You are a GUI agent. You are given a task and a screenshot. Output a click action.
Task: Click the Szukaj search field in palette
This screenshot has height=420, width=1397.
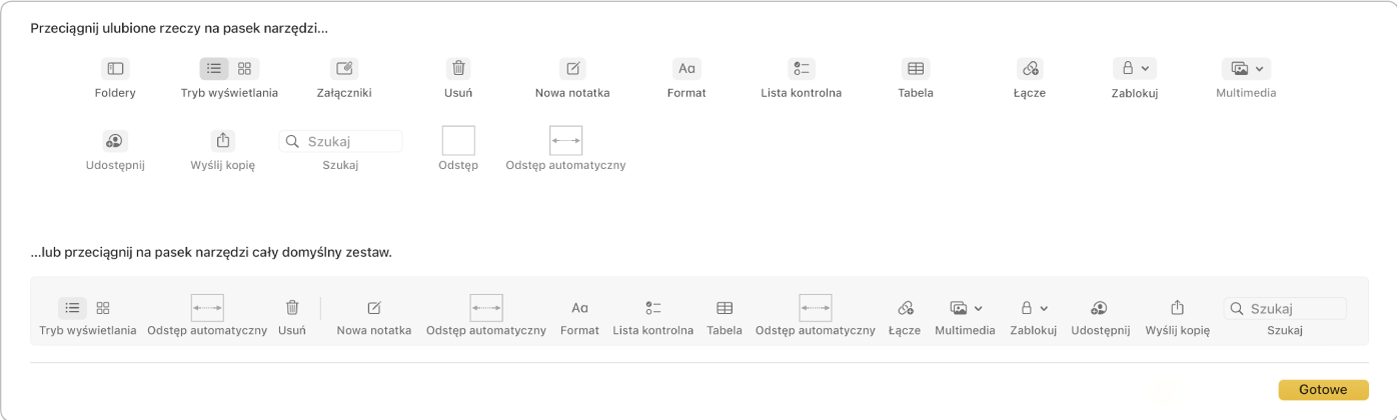click(341, 141)
